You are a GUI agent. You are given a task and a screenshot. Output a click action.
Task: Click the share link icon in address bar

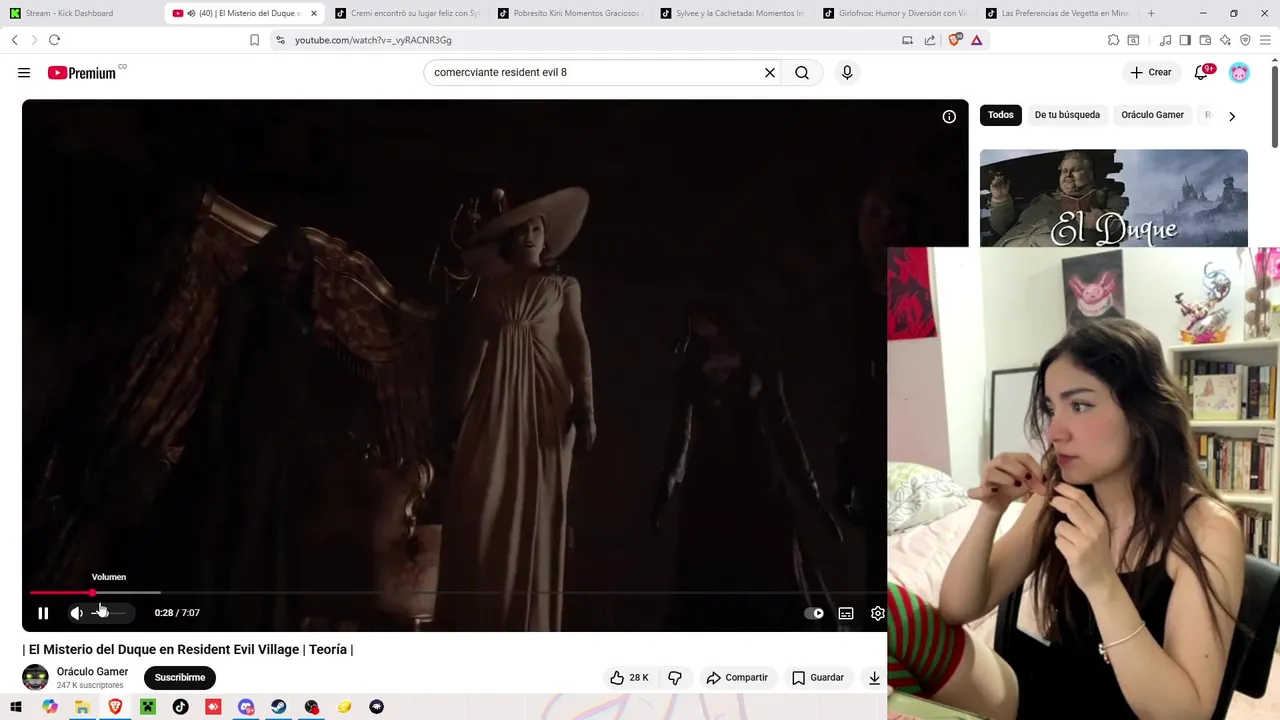point(930,40)
